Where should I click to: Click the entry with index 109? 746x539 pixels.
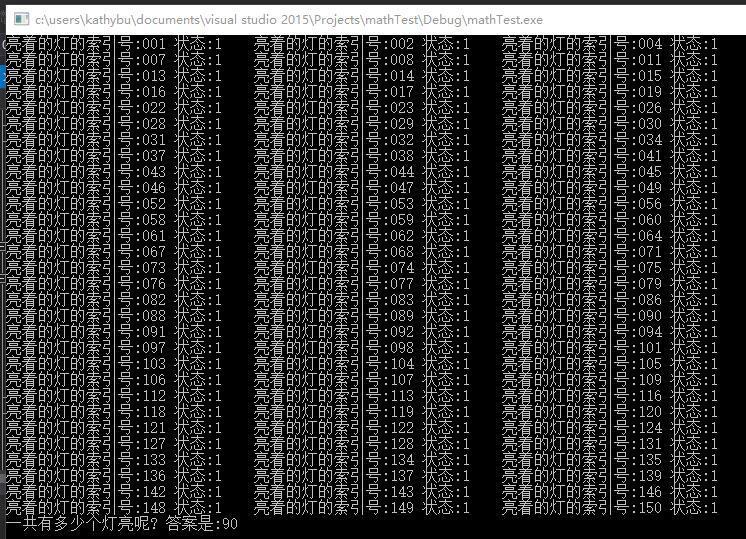click(x=610, y=380)
